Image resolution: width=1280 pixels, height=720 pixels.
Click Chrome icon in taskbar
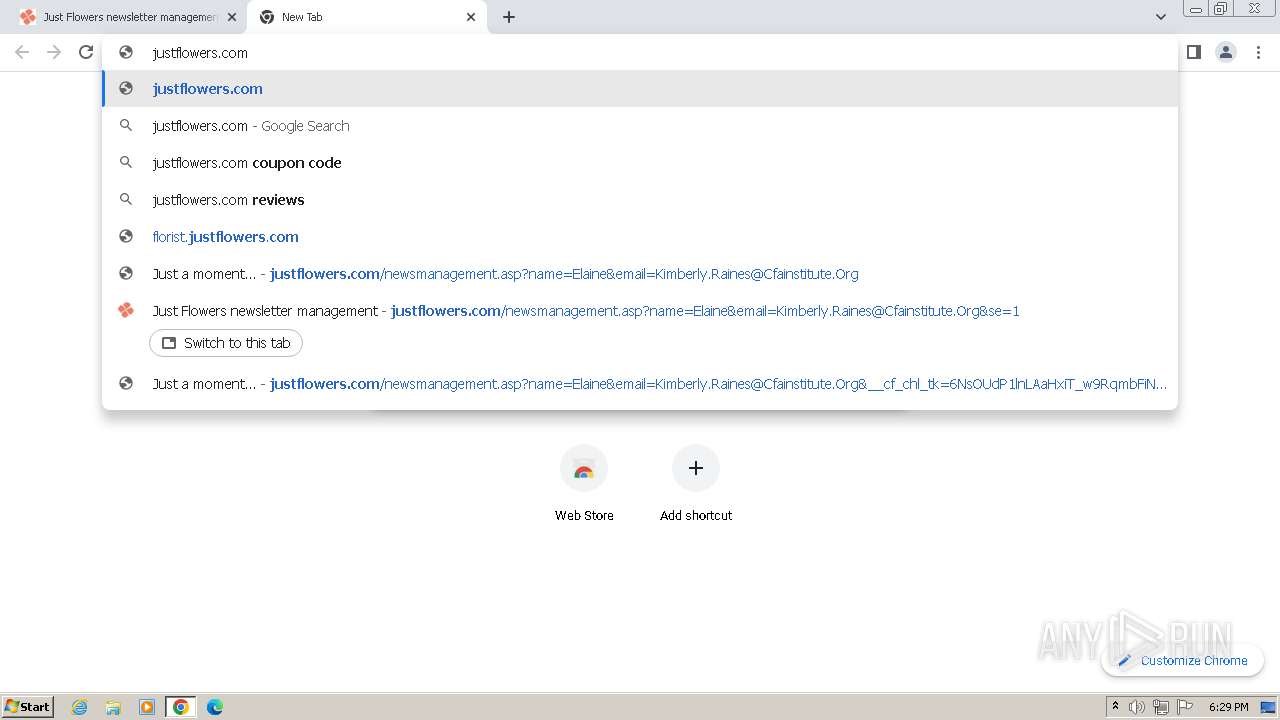pos(181,707)
